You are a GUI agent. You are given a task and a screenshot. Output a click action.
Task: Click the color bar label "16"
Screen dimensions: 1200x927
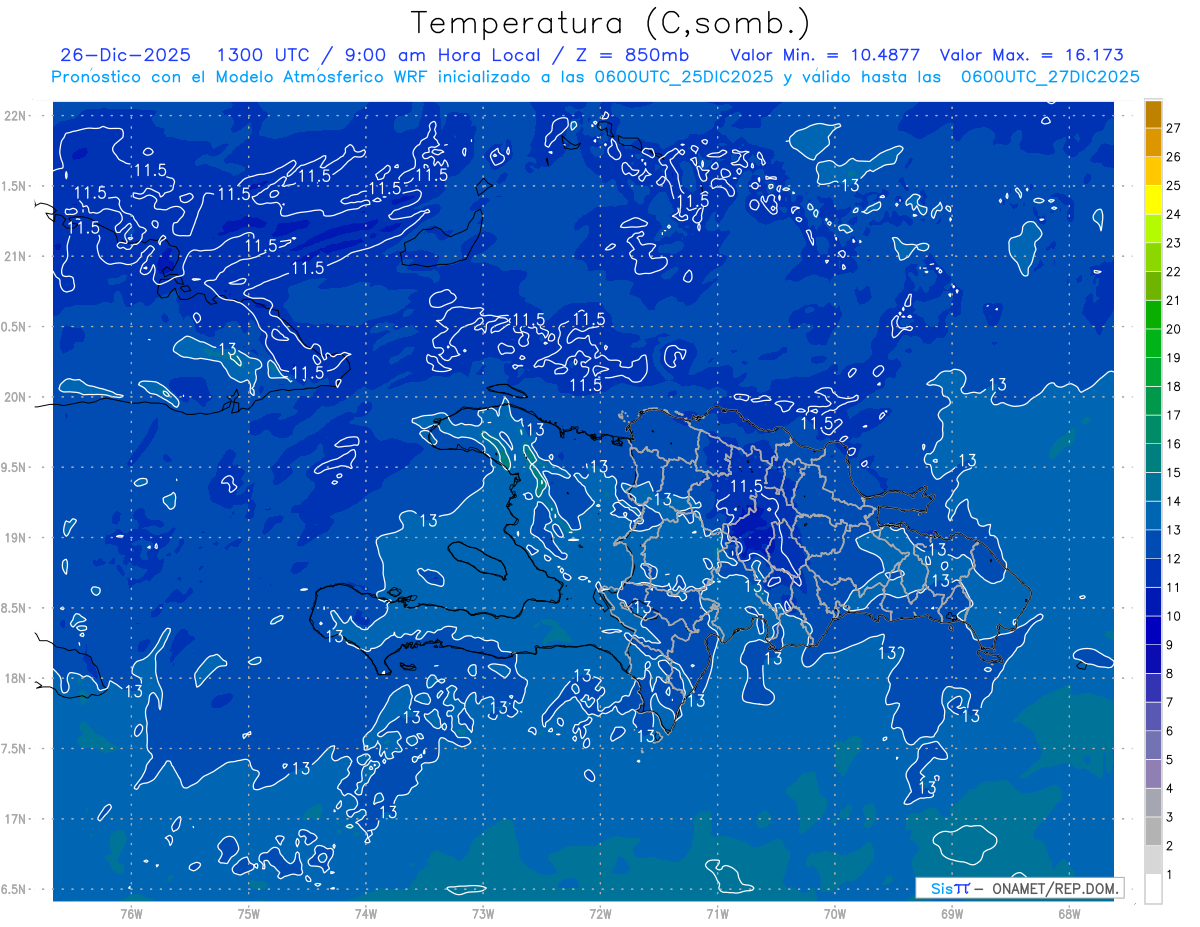[x=1173, y=444]
